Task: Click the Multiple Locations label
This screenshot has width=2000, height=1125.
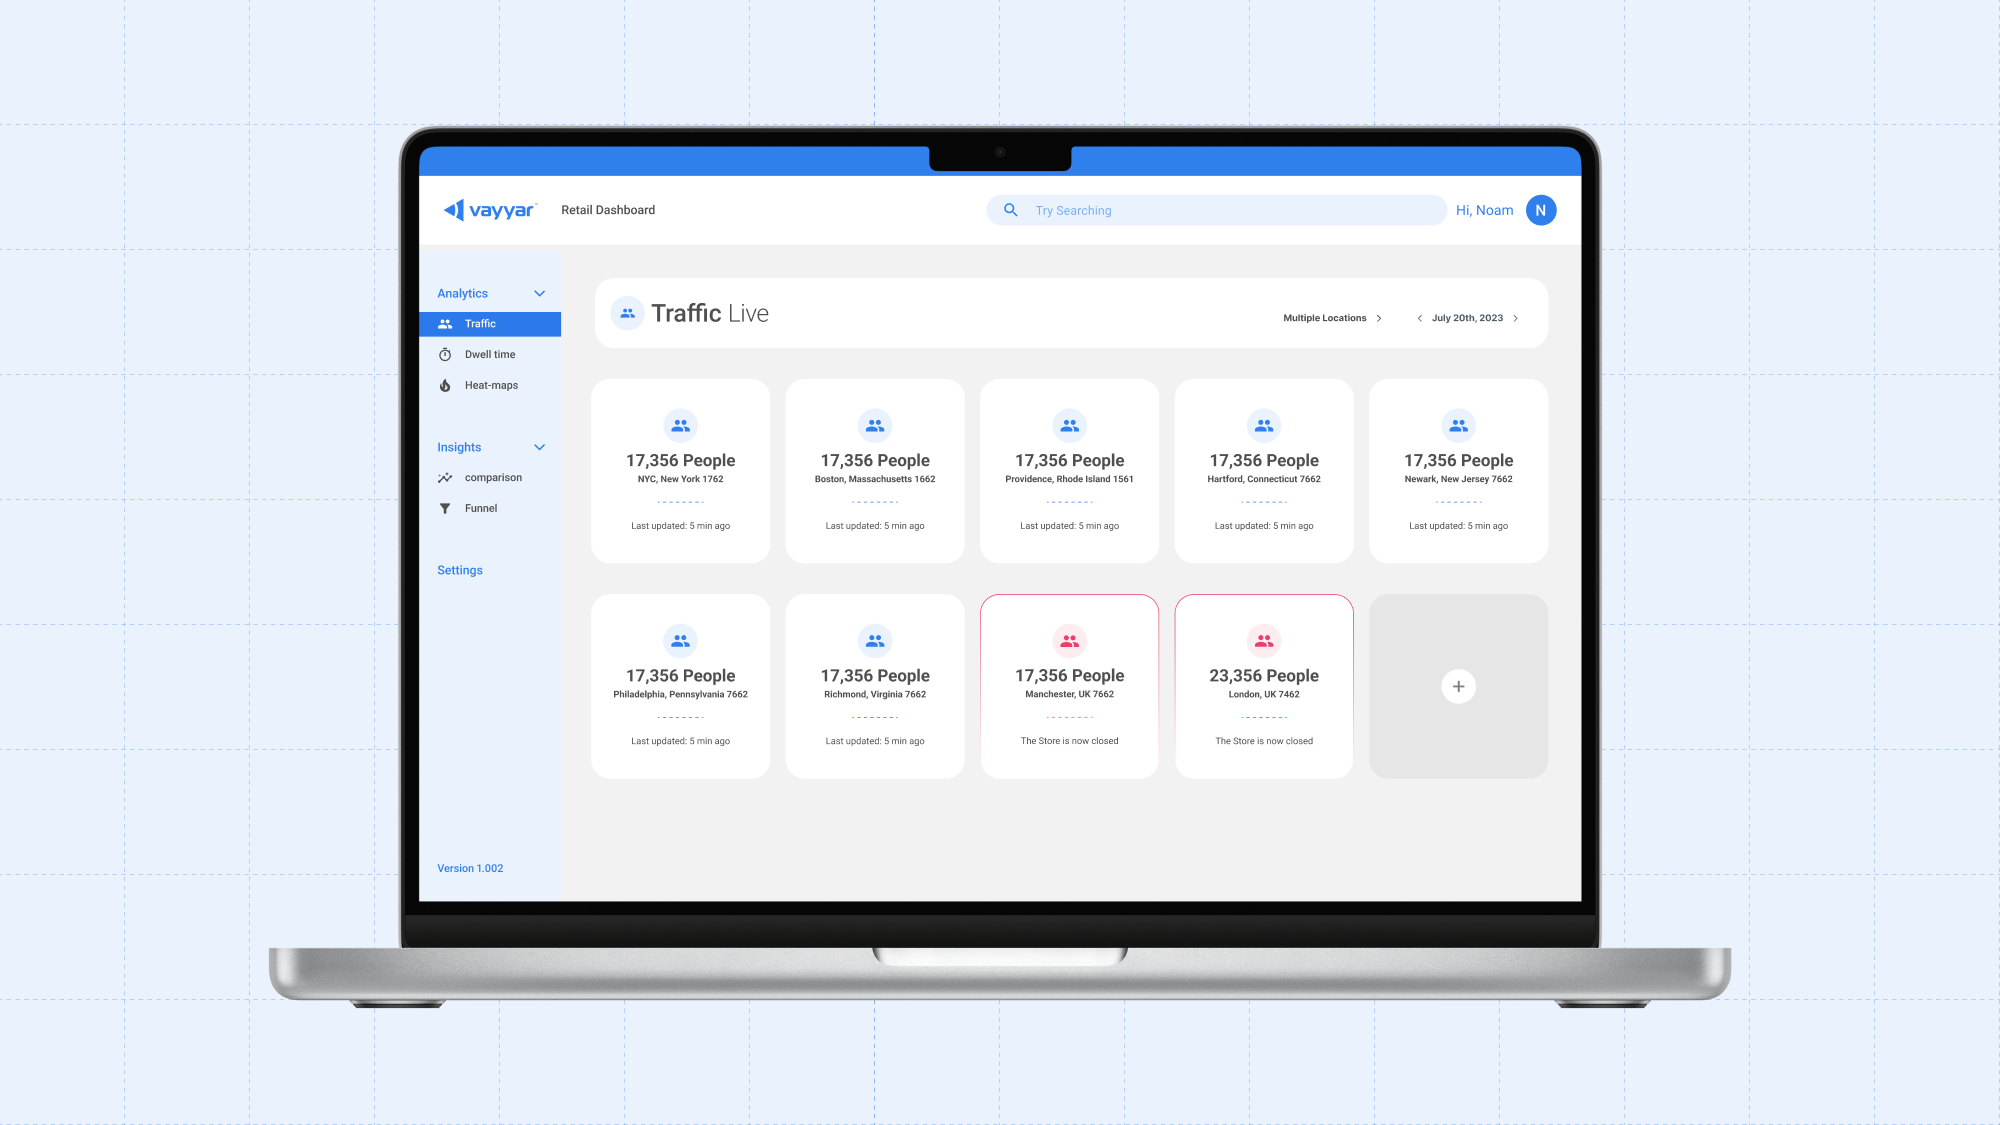Action: point(1325,318)
